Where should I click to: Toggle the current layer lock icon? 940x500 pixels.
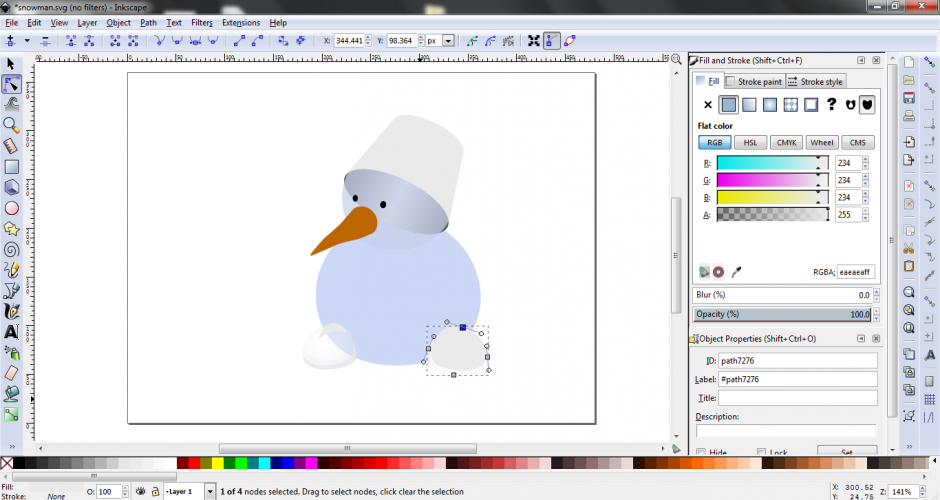[x=155, y=492]
